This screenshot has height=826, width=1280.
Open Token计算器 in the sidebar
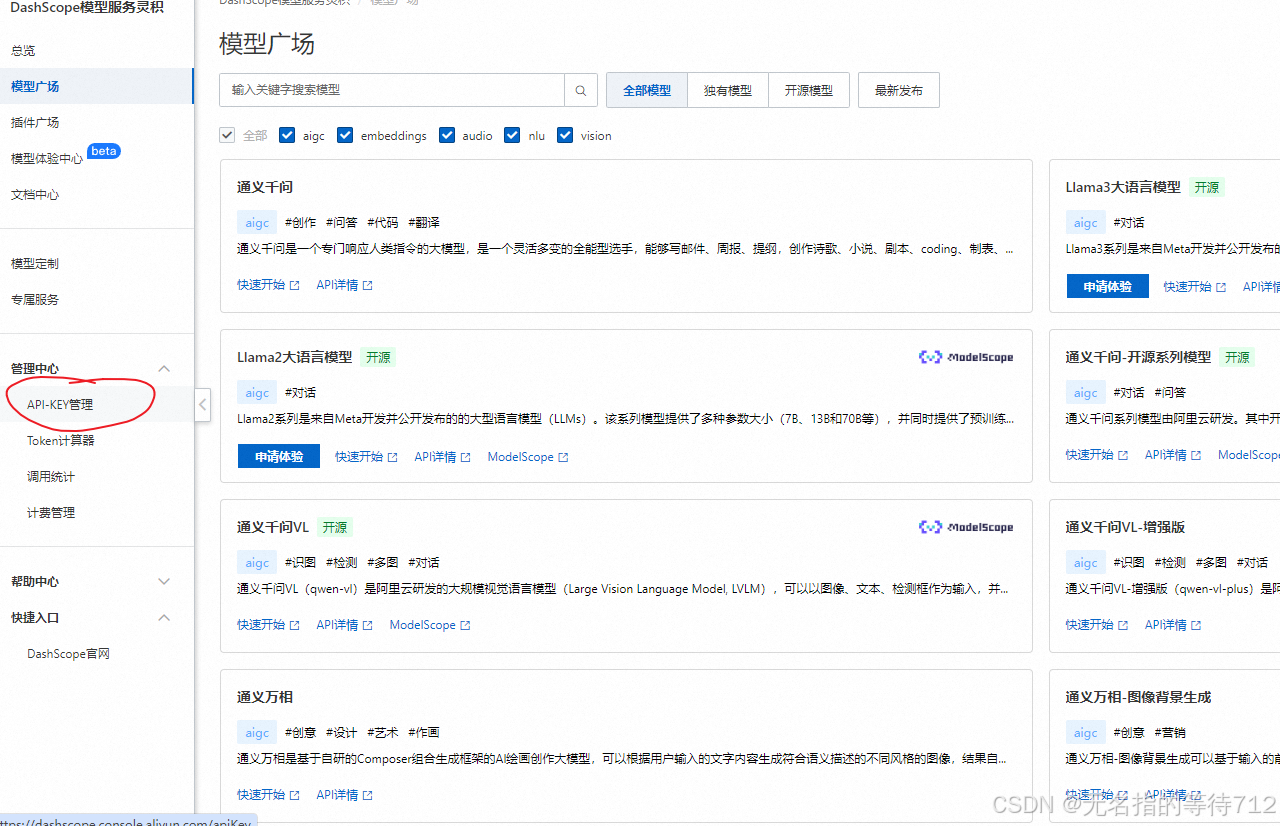click(x=61, y=441)
